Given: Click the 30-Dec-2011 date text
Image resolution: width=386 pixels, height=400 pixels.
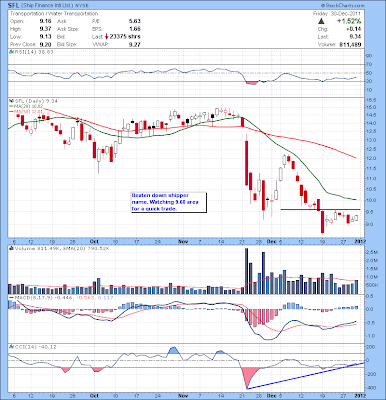Looking at the screenshot, I should tap(346, 14).
